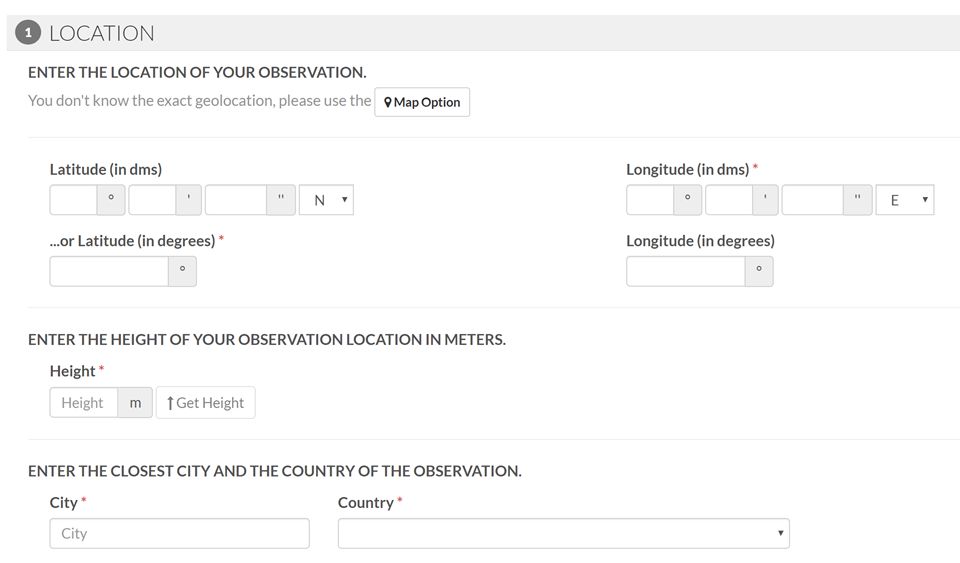
Task: Click the latitude degree symbol addon
Action: (x=111, y=200)
